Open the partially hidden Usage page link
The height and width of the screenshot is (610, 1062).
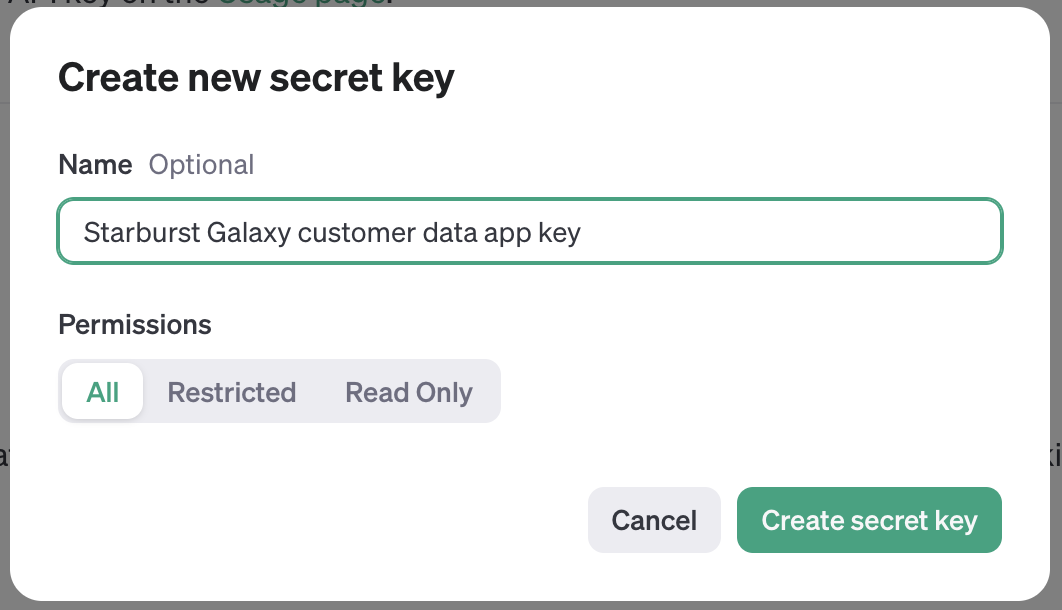tap(300, 3)
